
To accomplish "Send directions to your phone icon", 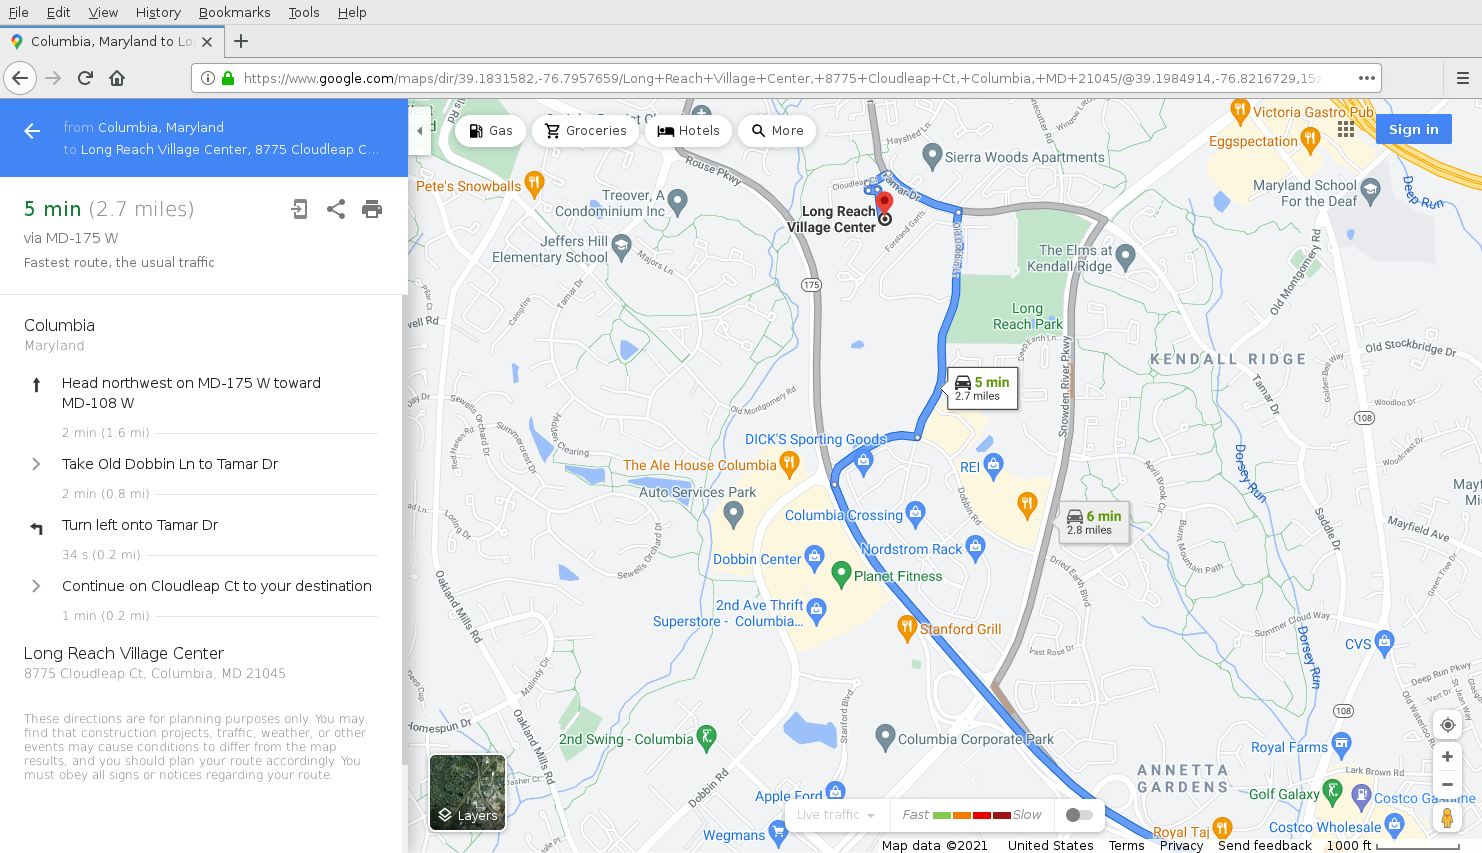I will (299, 209).
